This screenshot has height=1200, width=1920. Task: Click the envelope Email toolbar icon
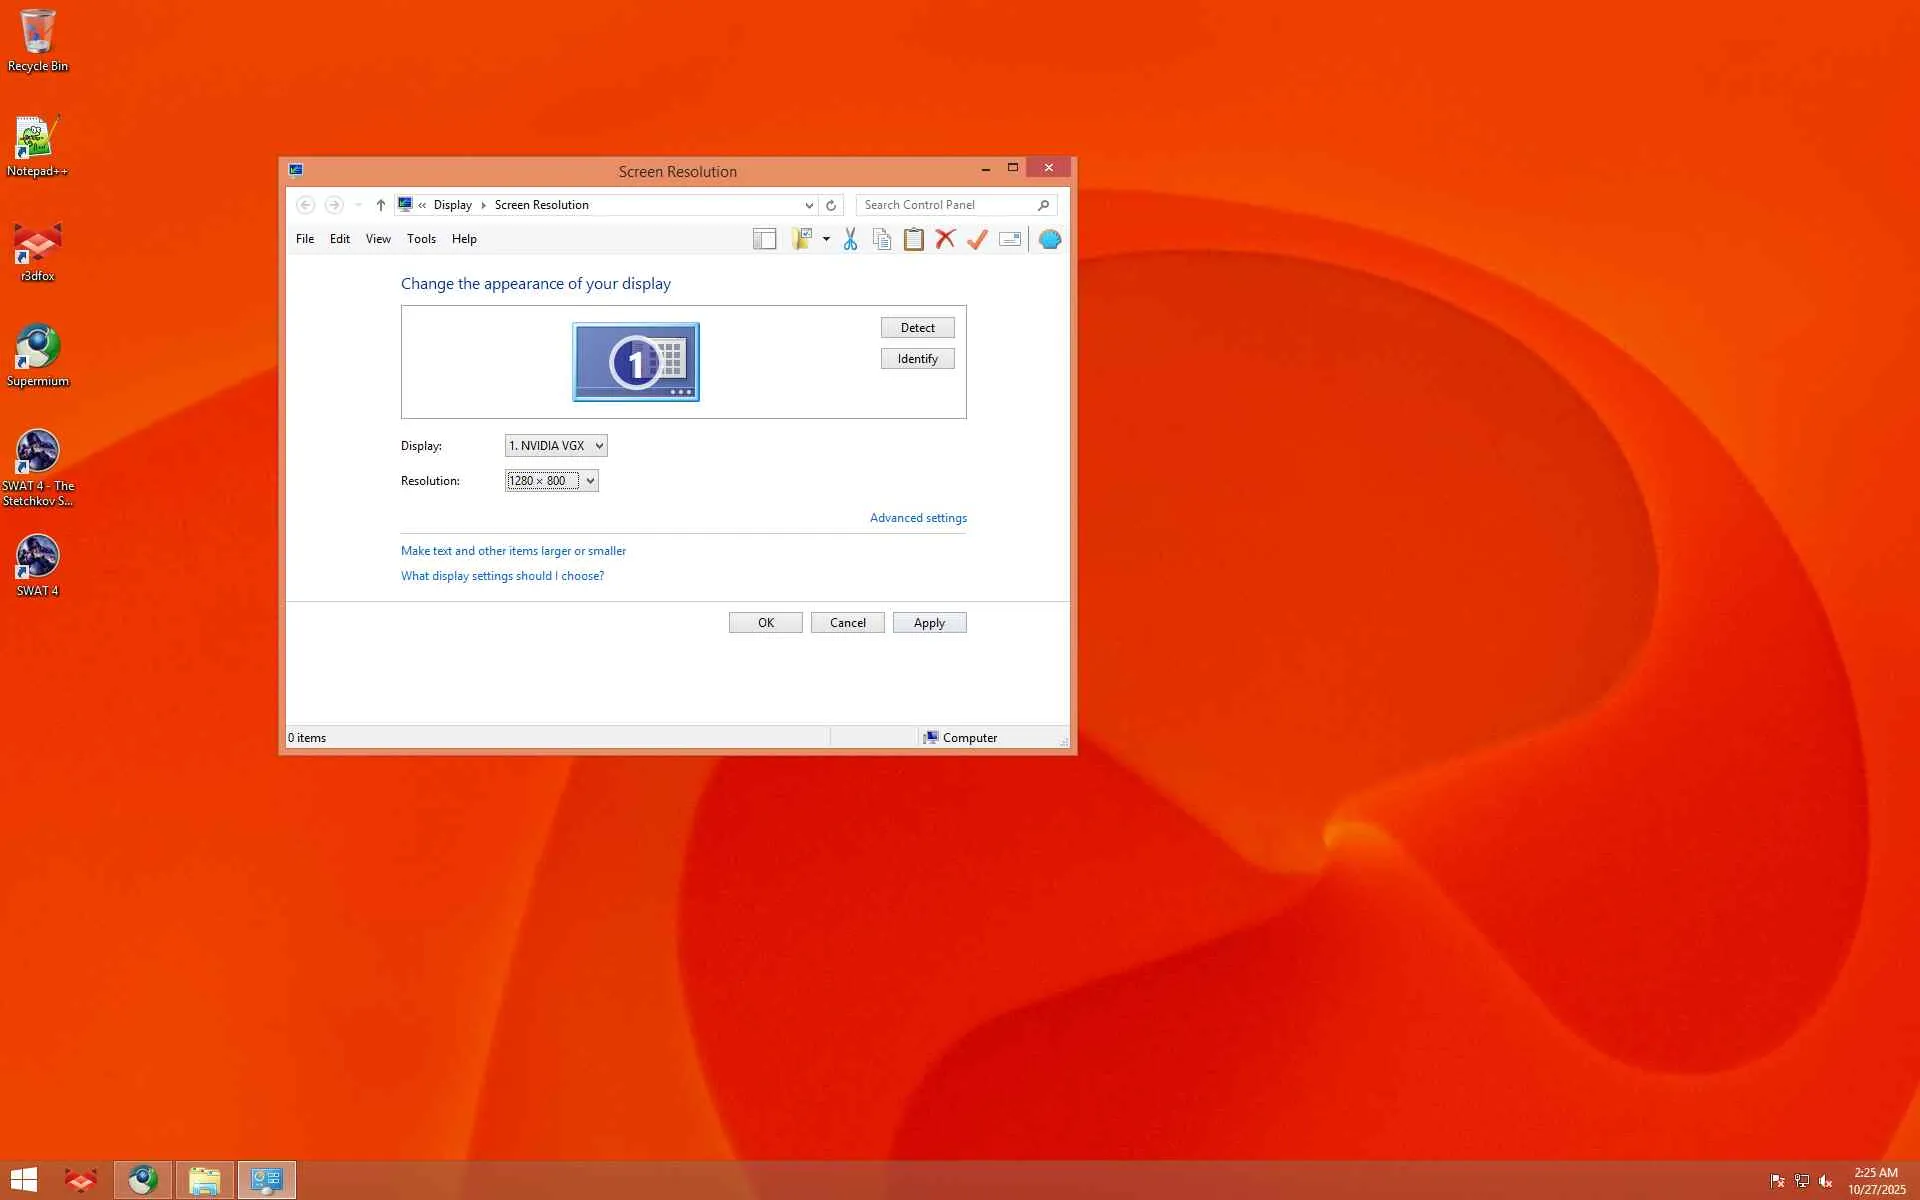coord(1010,239)
